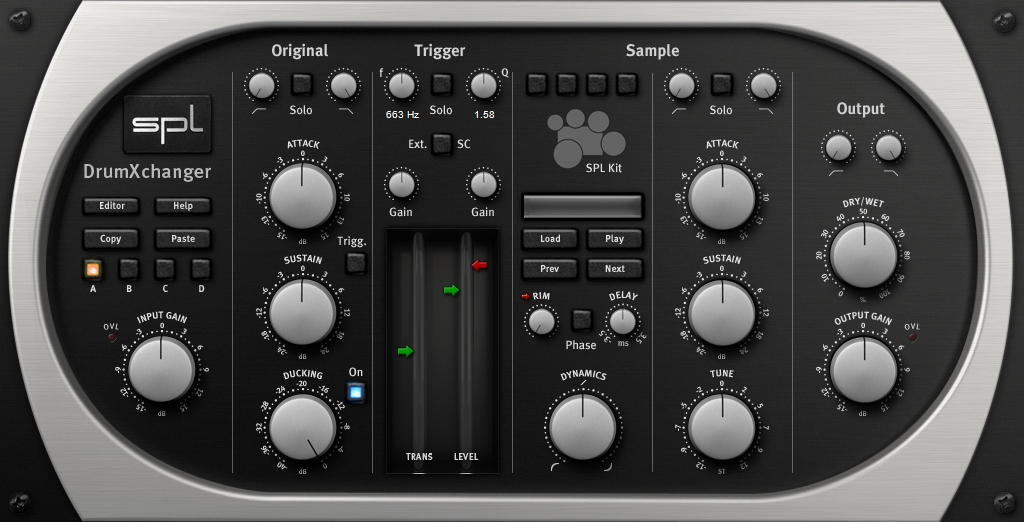Image resolution: width=1024 pixels, height=522 pixels.
Task: Open the Editor panel
Action: 111,206
